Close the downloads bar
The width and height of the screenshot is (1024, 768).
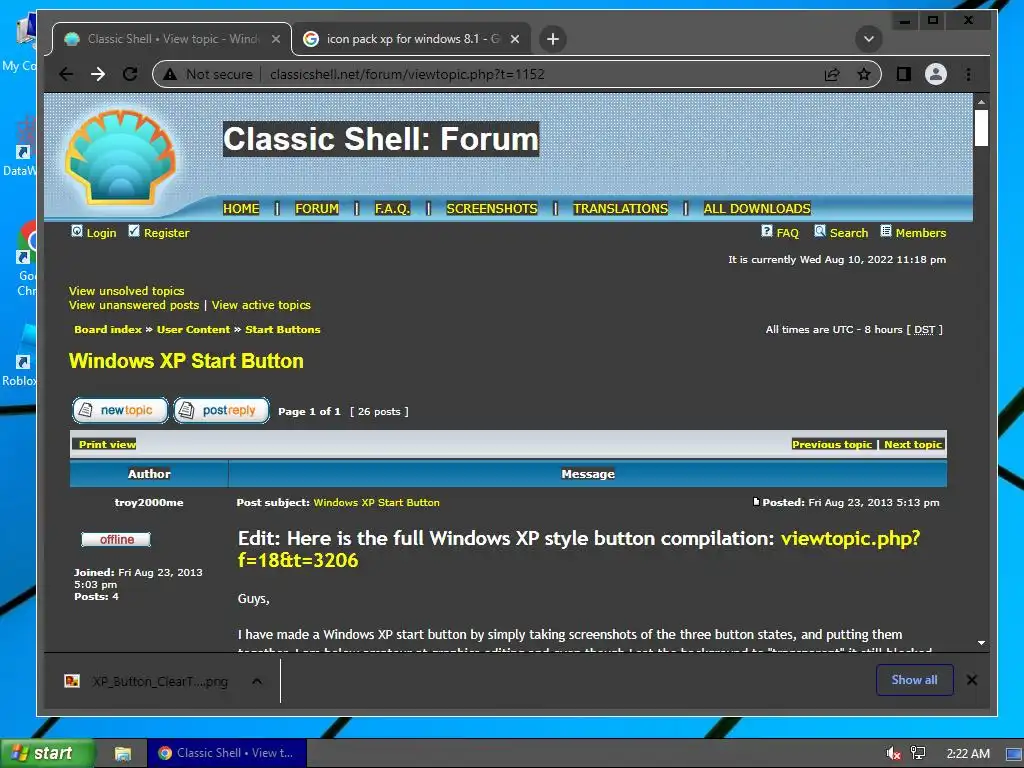click(972, 680)
